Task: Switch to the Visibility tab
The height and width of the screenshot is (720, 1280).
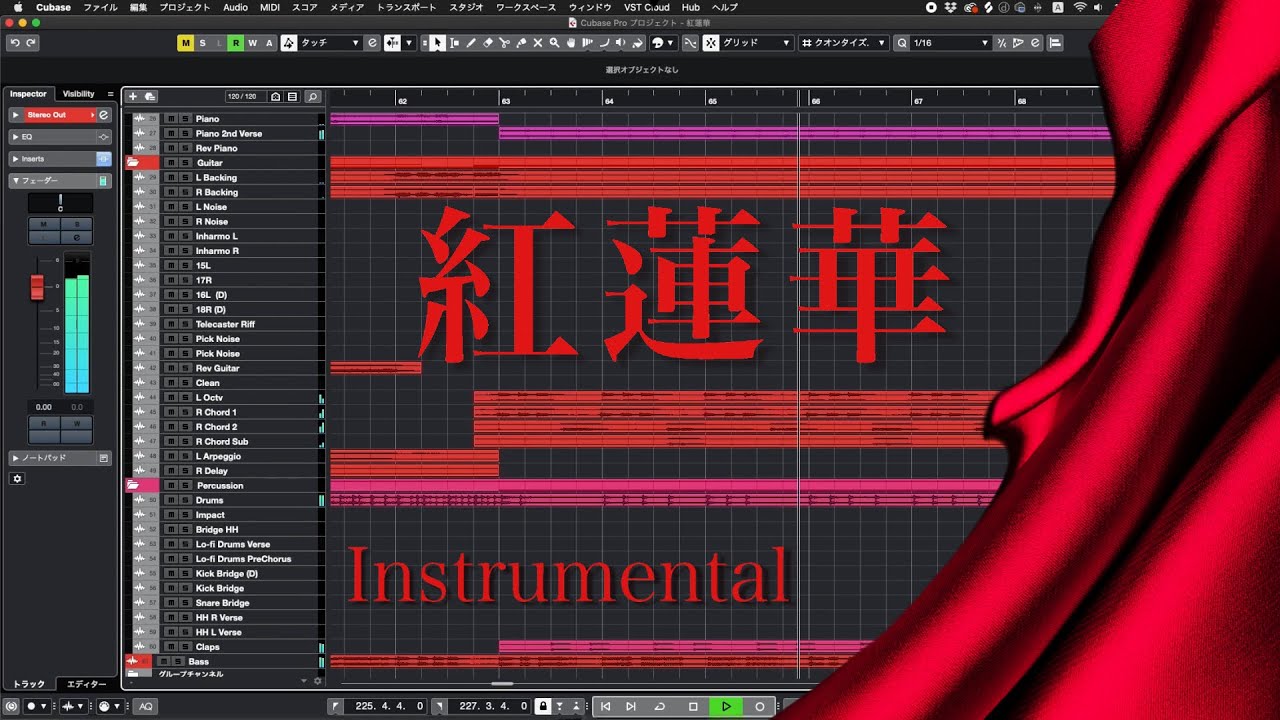Action: tap(78, 94)
